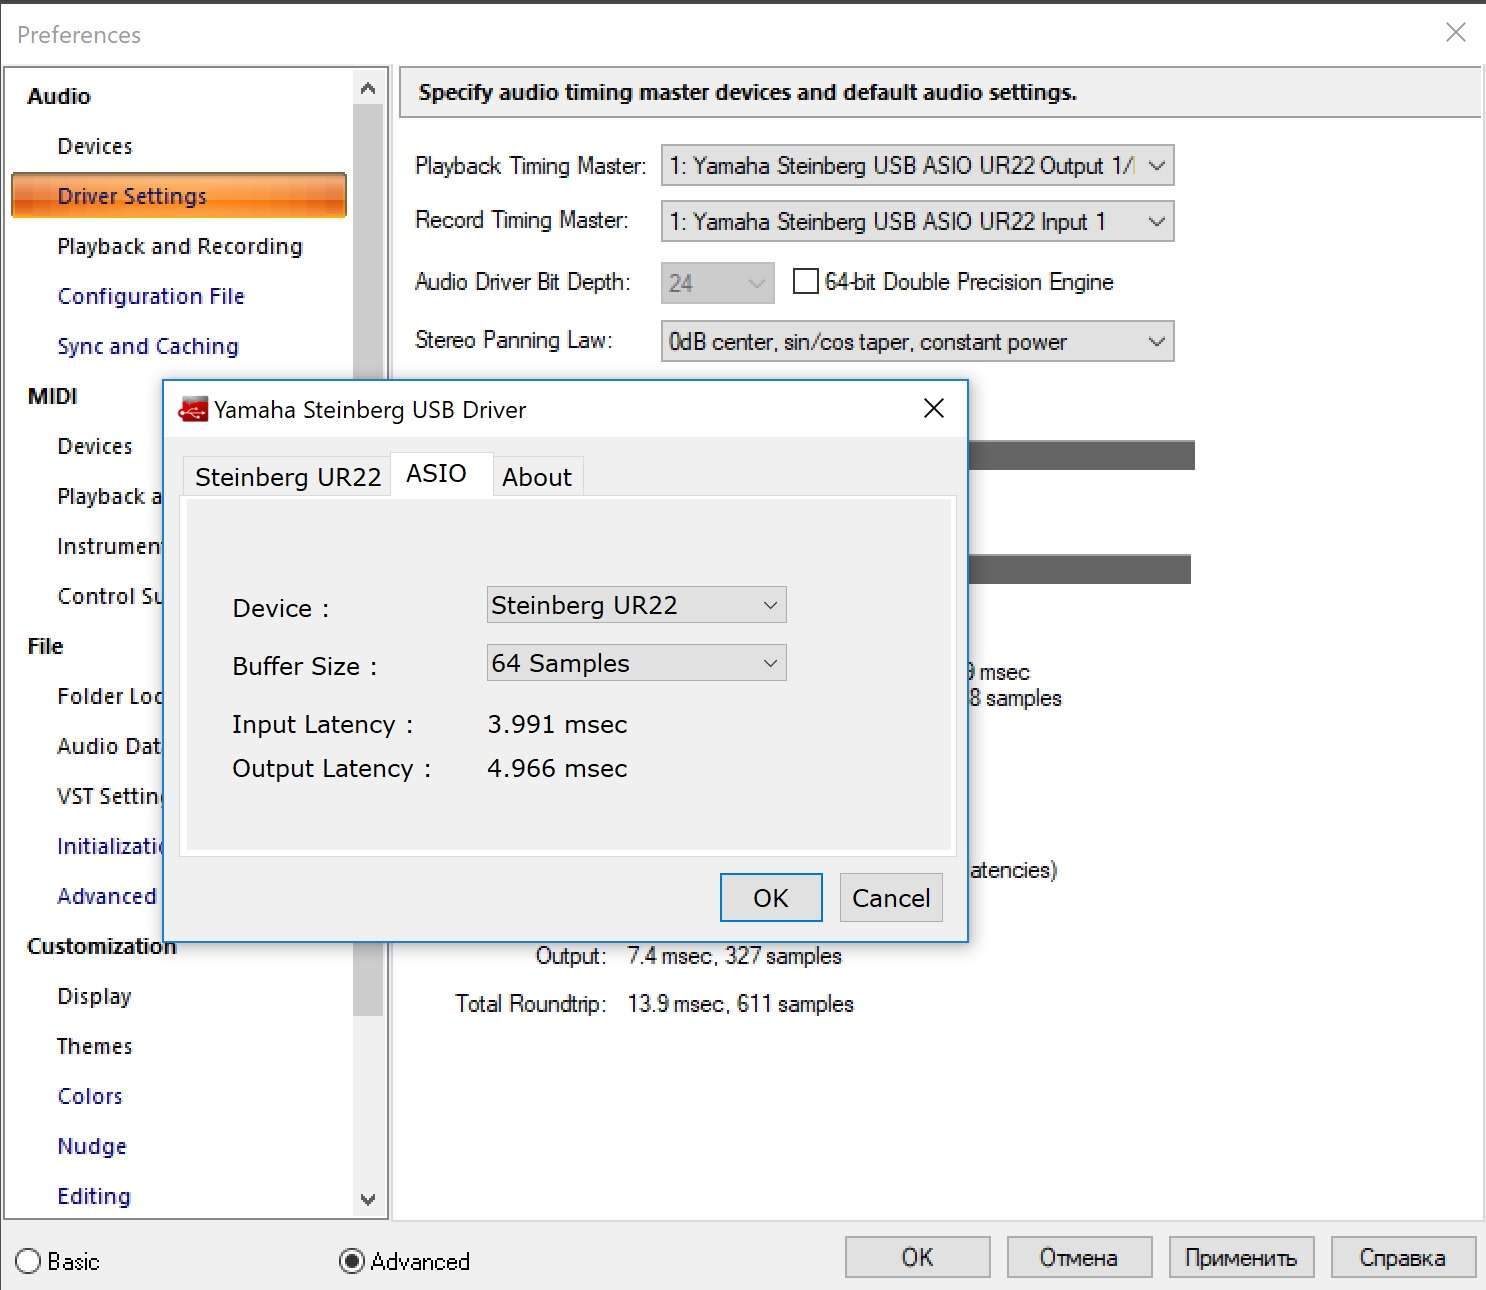
Task: Open the Audio Driver Bit Depth dropdown
Action: pyautogui.click(x=717, y=283)
